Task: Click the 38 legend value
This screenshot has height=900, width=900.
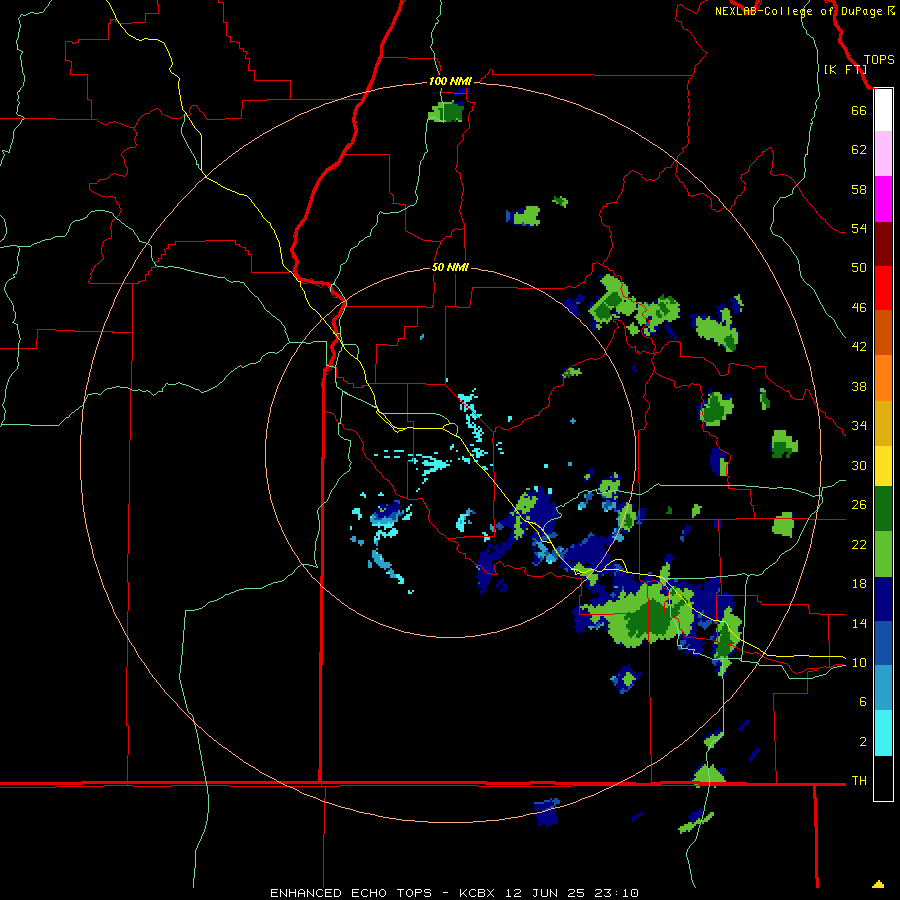Action: (x=859, y=386)
